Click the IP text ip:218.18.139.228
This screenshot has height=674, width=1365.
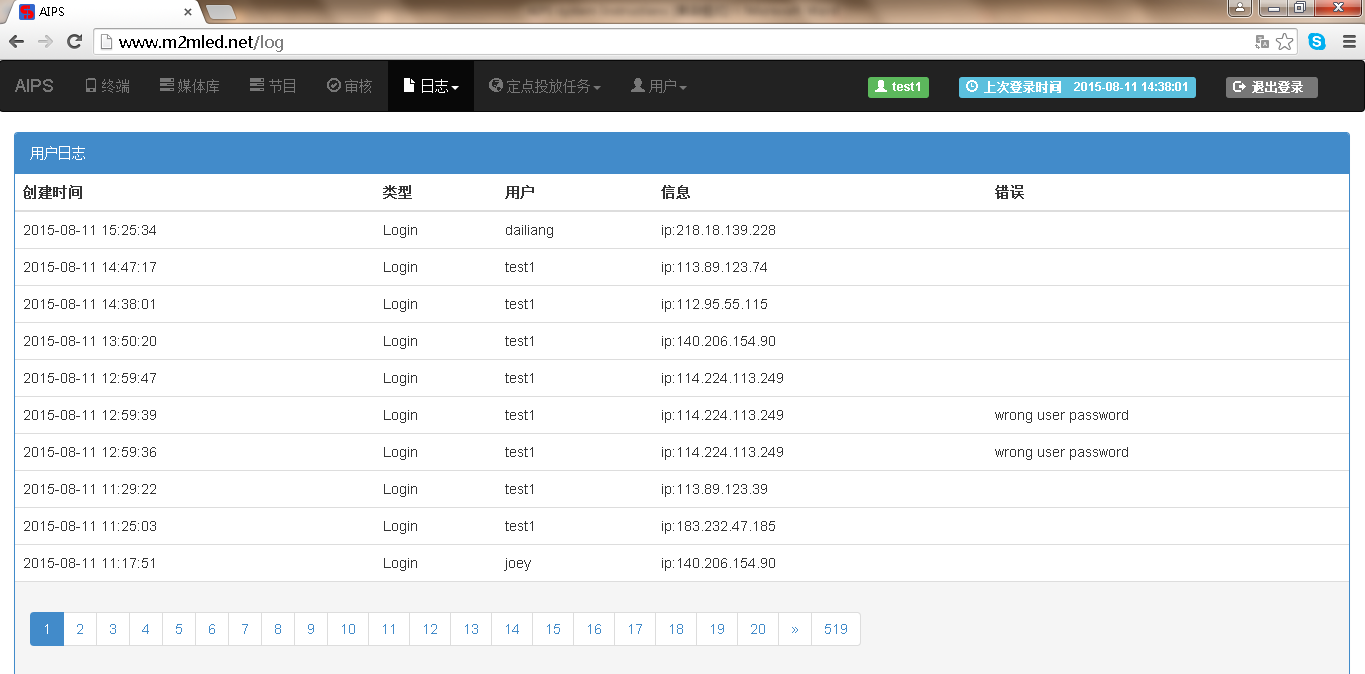coord(718,230)
